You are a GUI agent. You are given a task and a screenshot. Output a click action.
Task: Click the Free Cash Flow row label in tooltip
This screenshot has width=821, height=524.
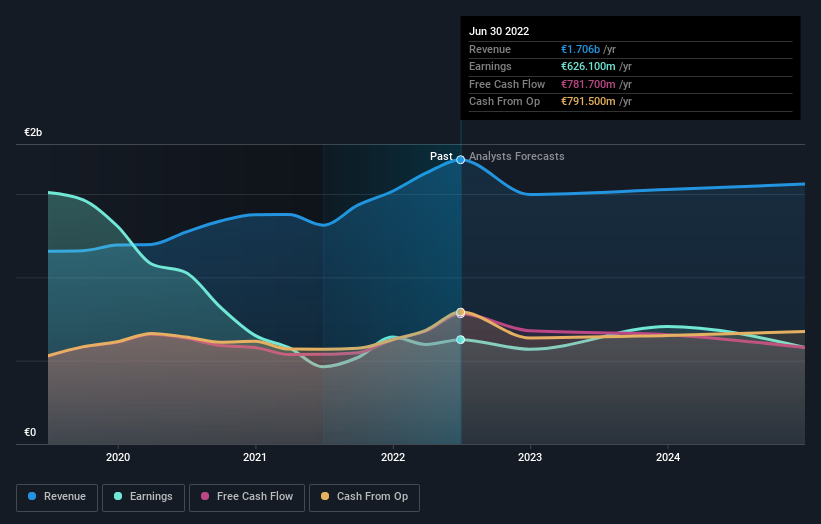pyautogui.click(x=507, y=84)
